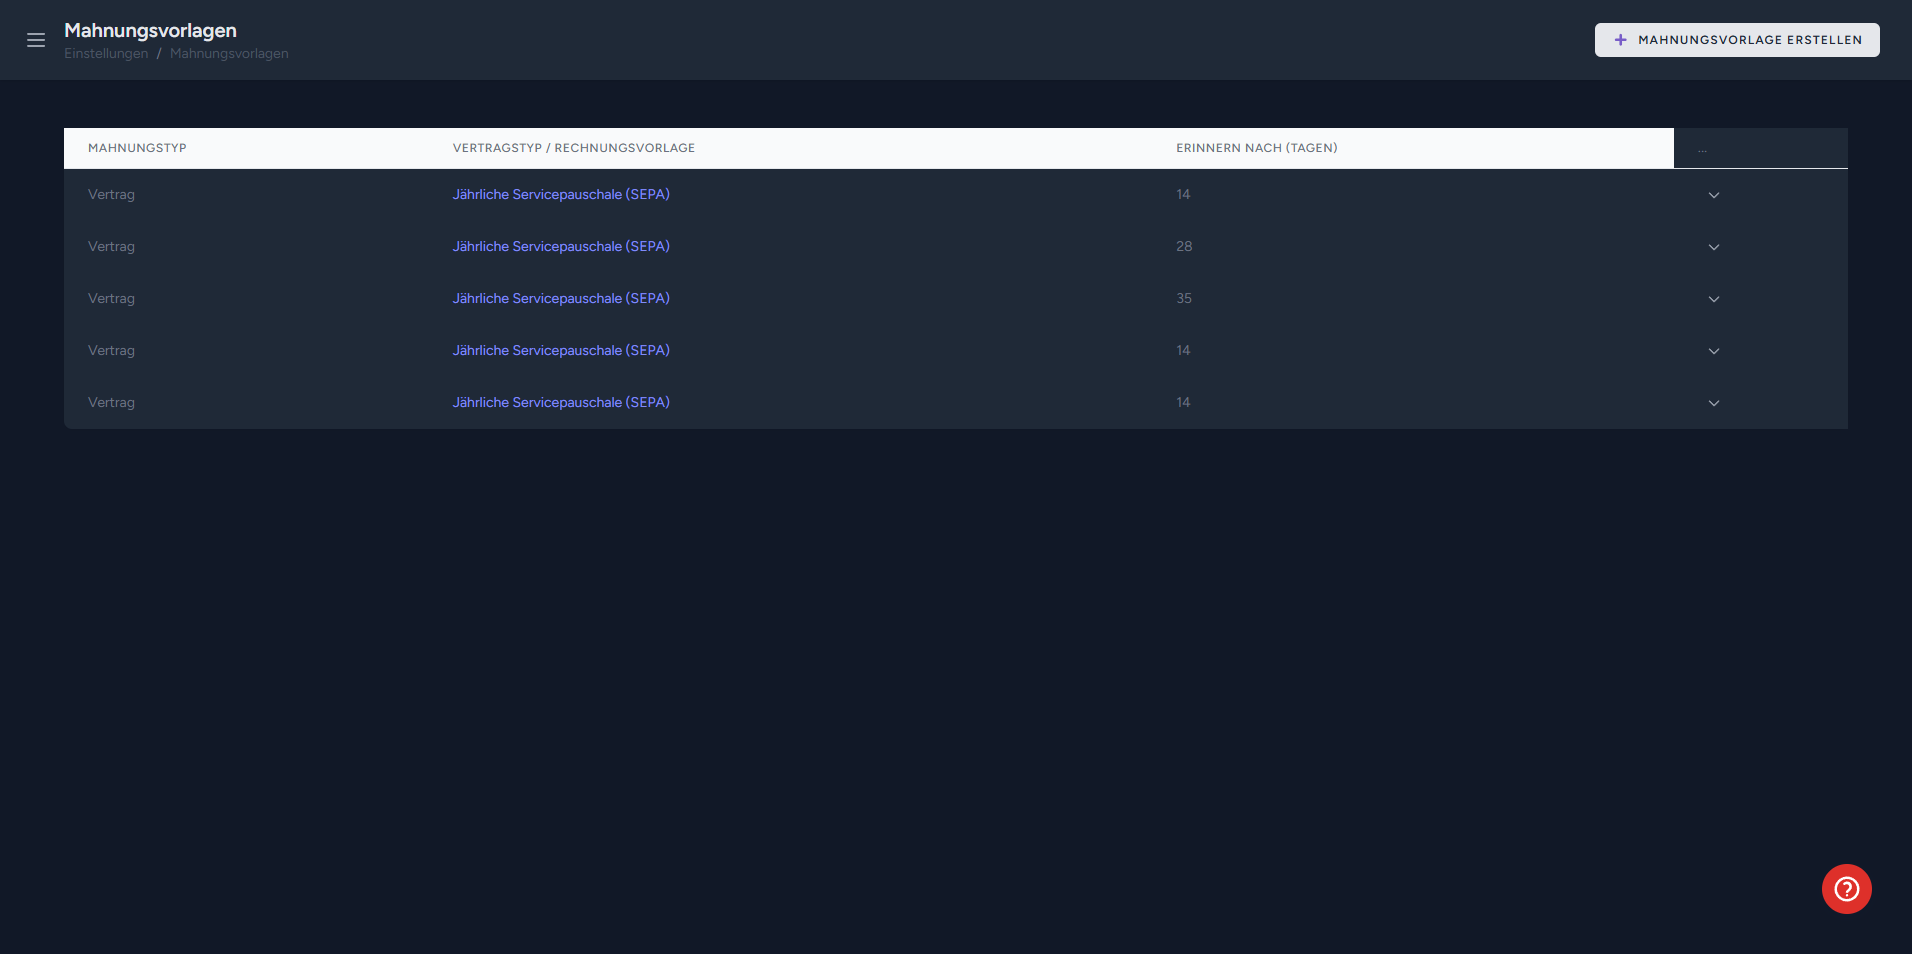This screenshot has width=1912, height=954.
Task: Open Servicepauschale link in 28-day row
Action: (x=561, y=247)
